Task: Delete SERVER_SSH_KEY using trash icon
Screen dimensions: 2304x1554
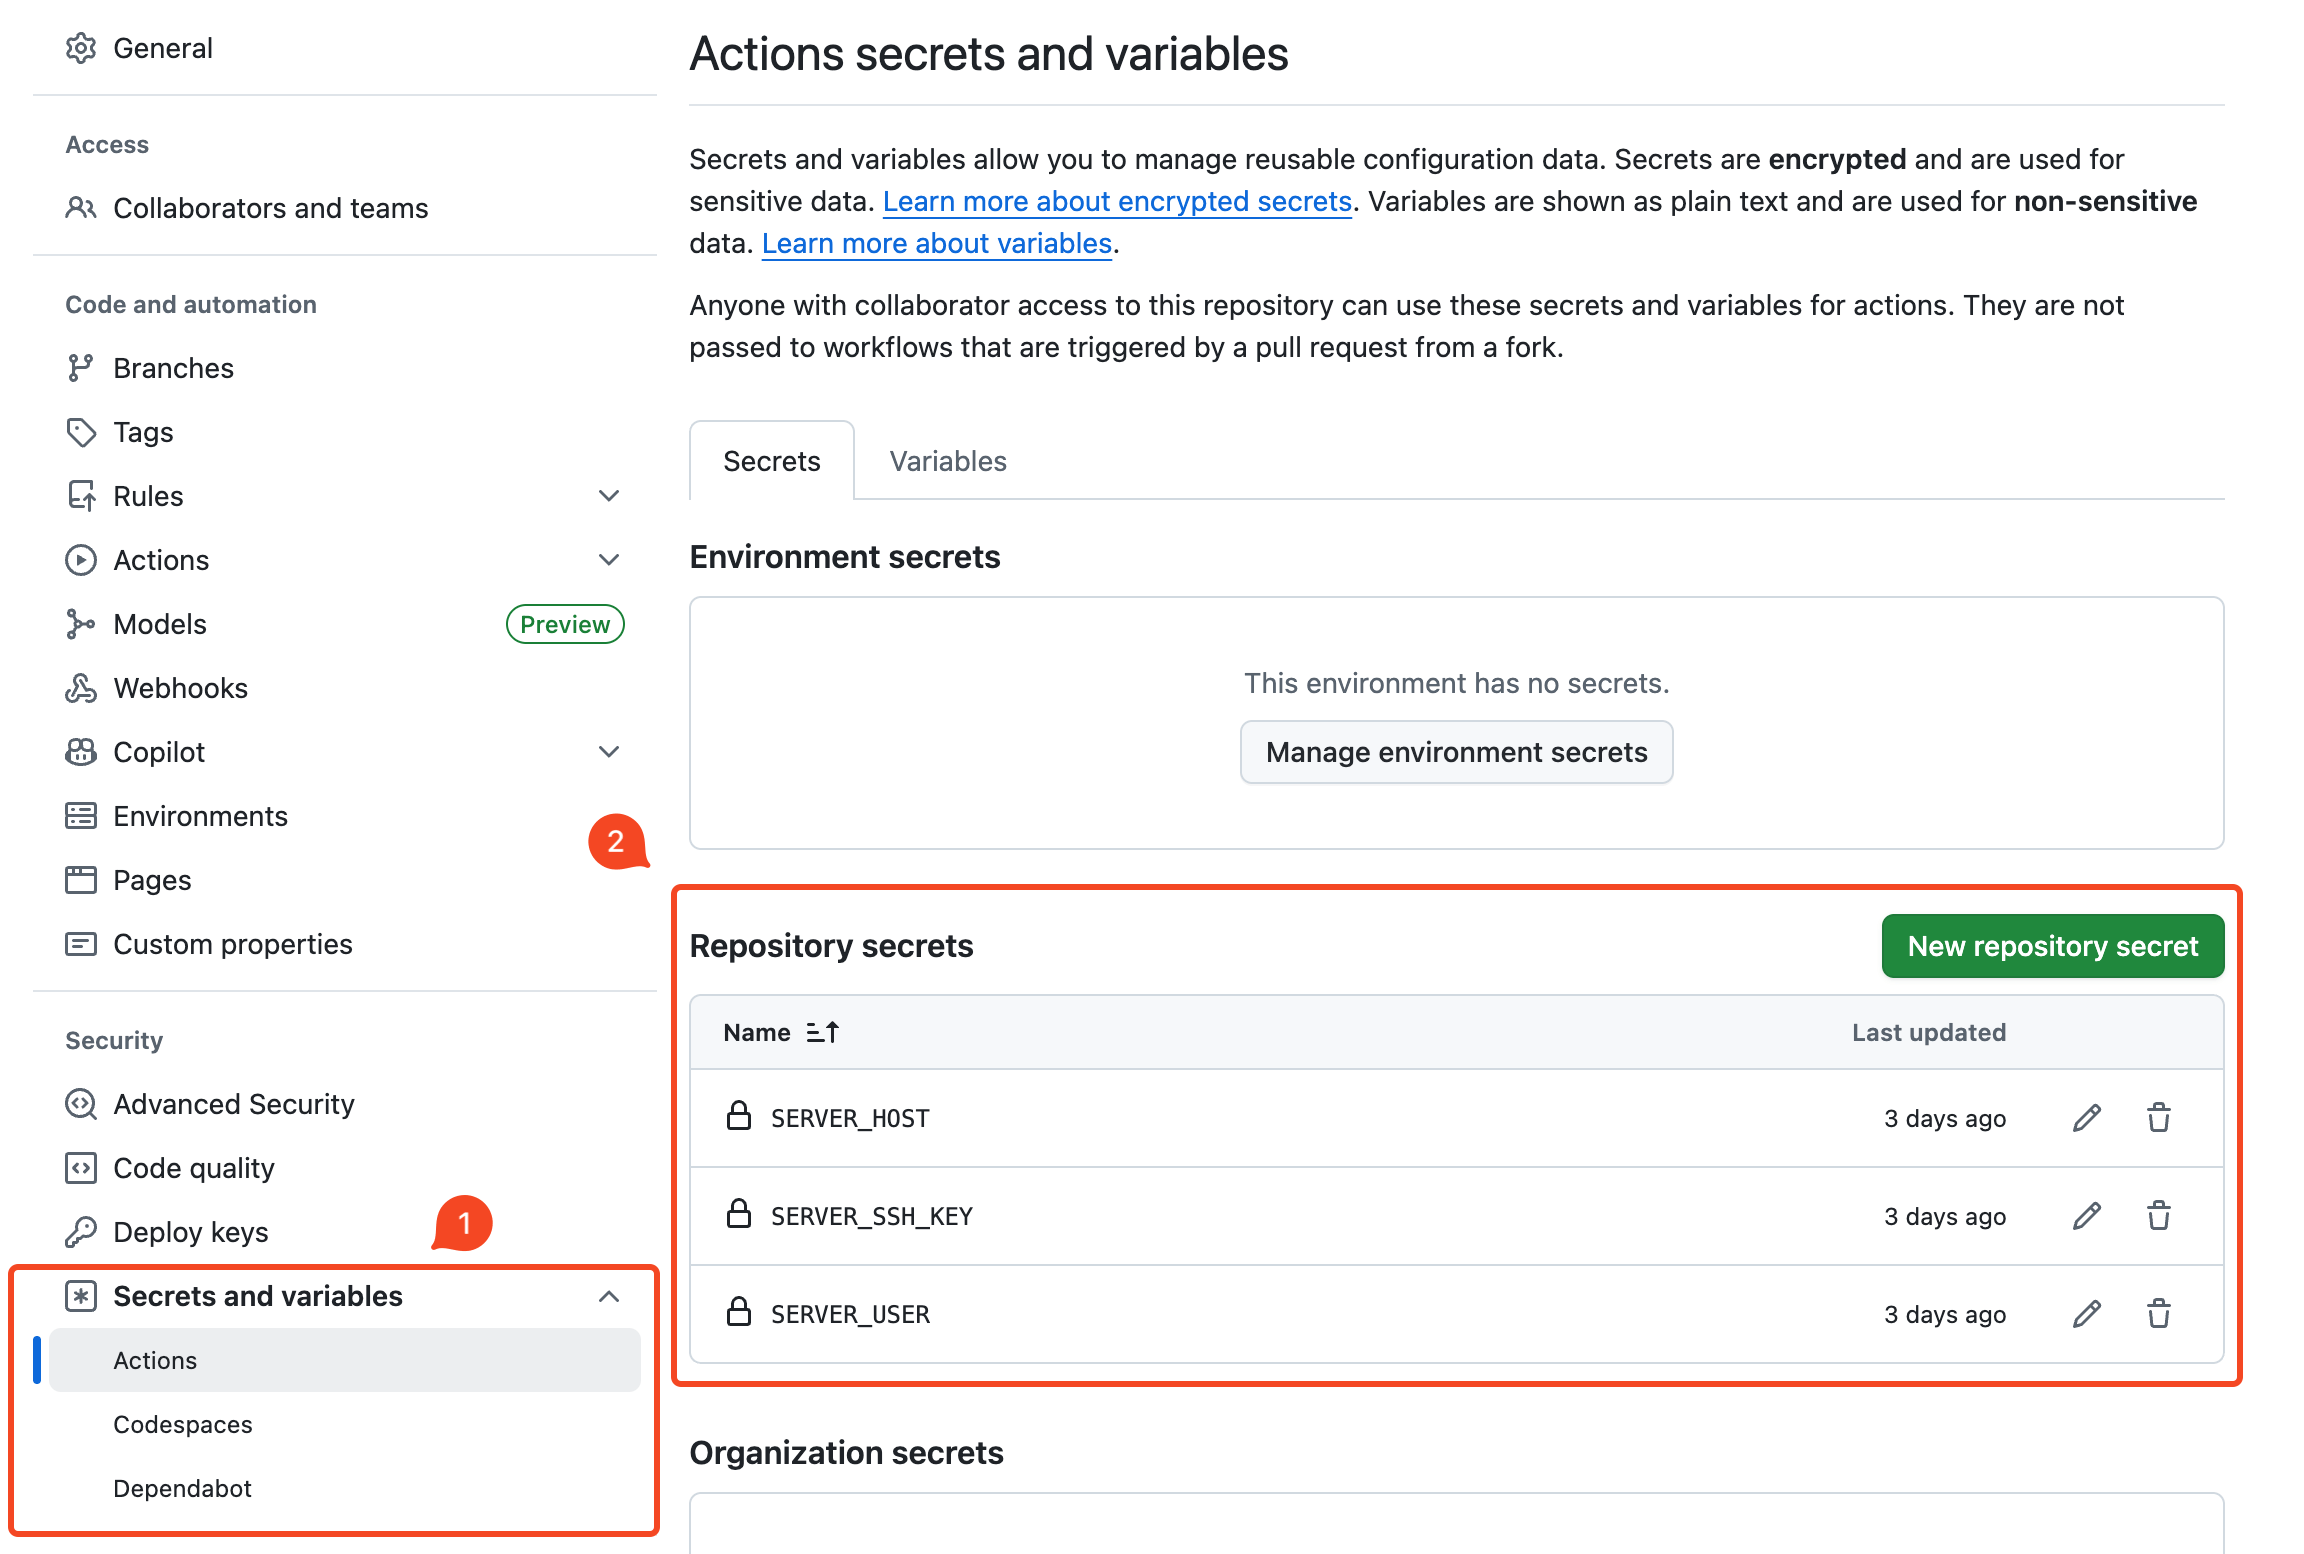Action: 2158,1216
